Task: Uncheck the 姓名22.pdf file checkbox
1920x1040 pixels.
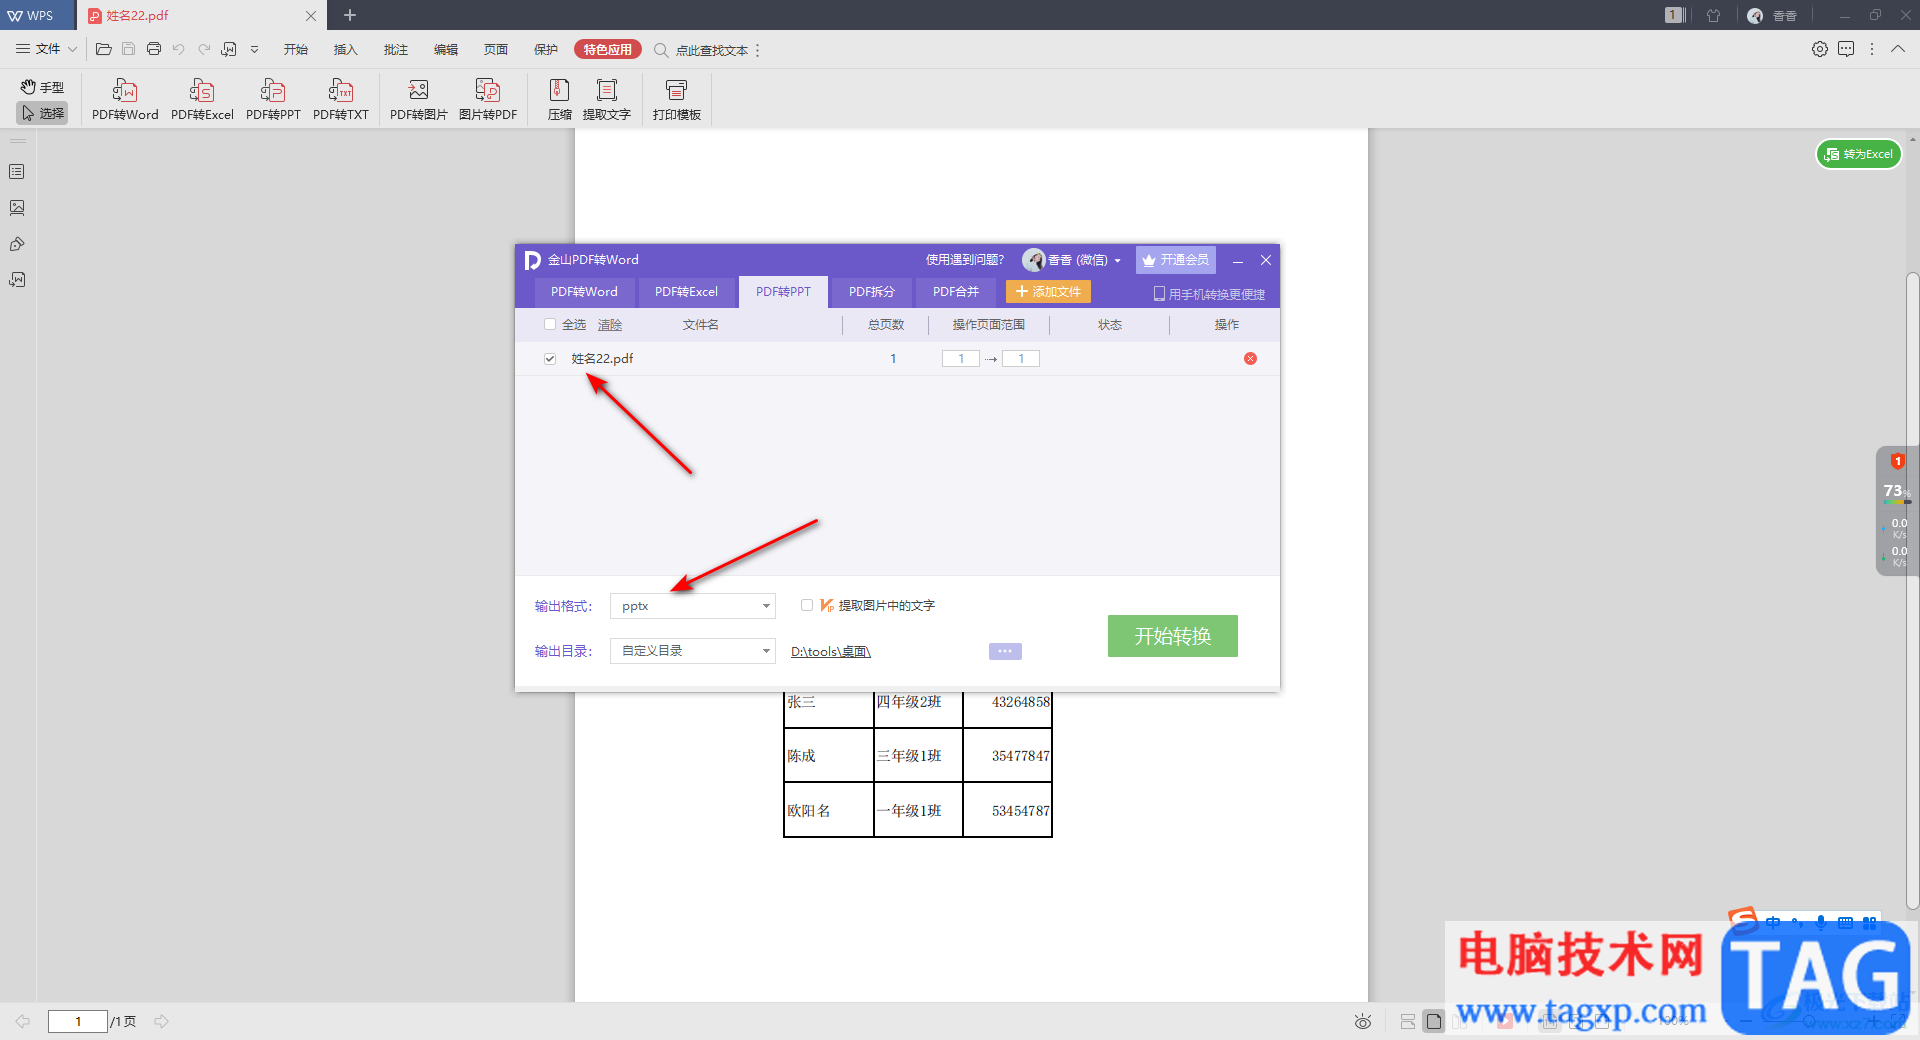Action: (x=550, y=358)
